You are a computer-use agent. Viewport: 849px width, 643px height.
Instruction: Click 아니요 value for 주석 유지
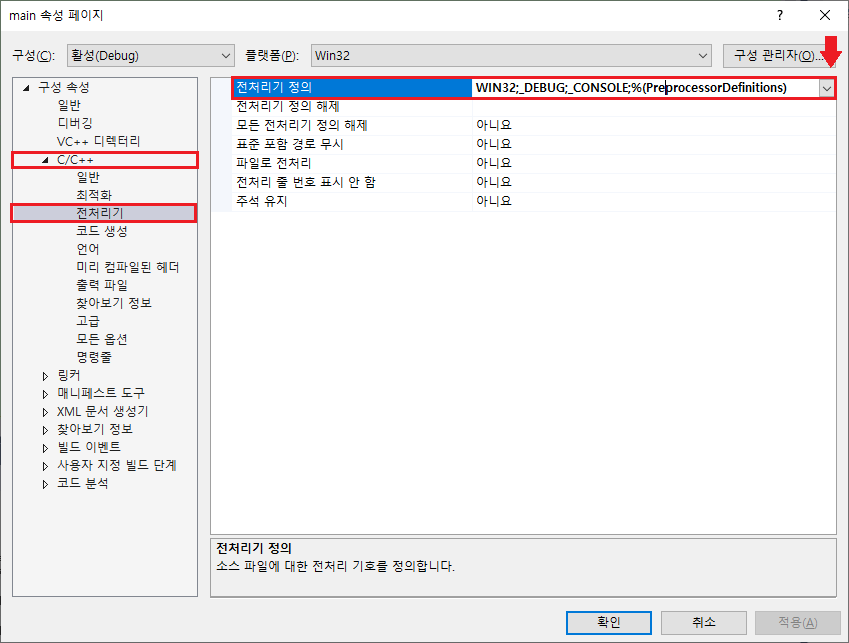pyautogui.click(x=494, y=201)
